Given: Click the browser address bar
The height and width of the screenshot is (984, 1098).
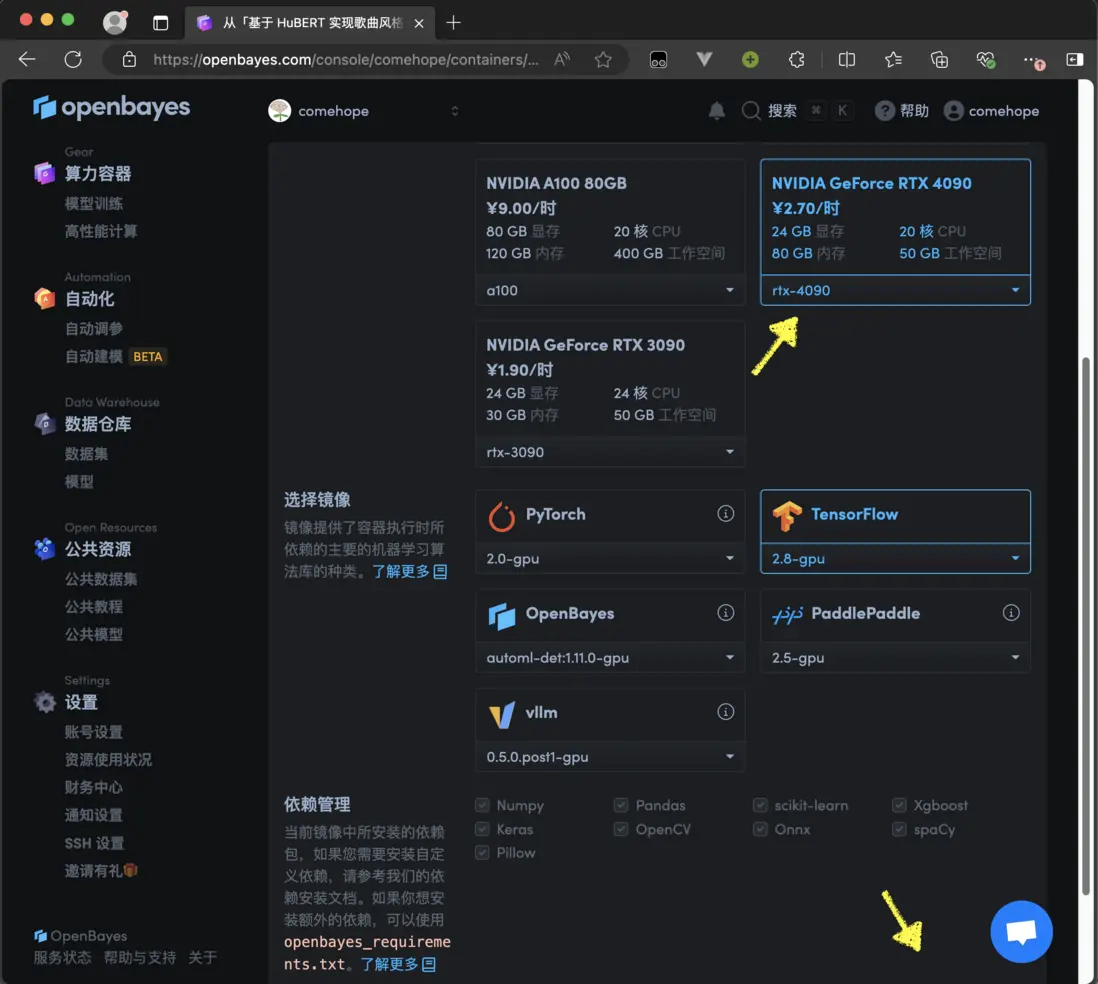Looking at the screenshot, I should (345, 60).
